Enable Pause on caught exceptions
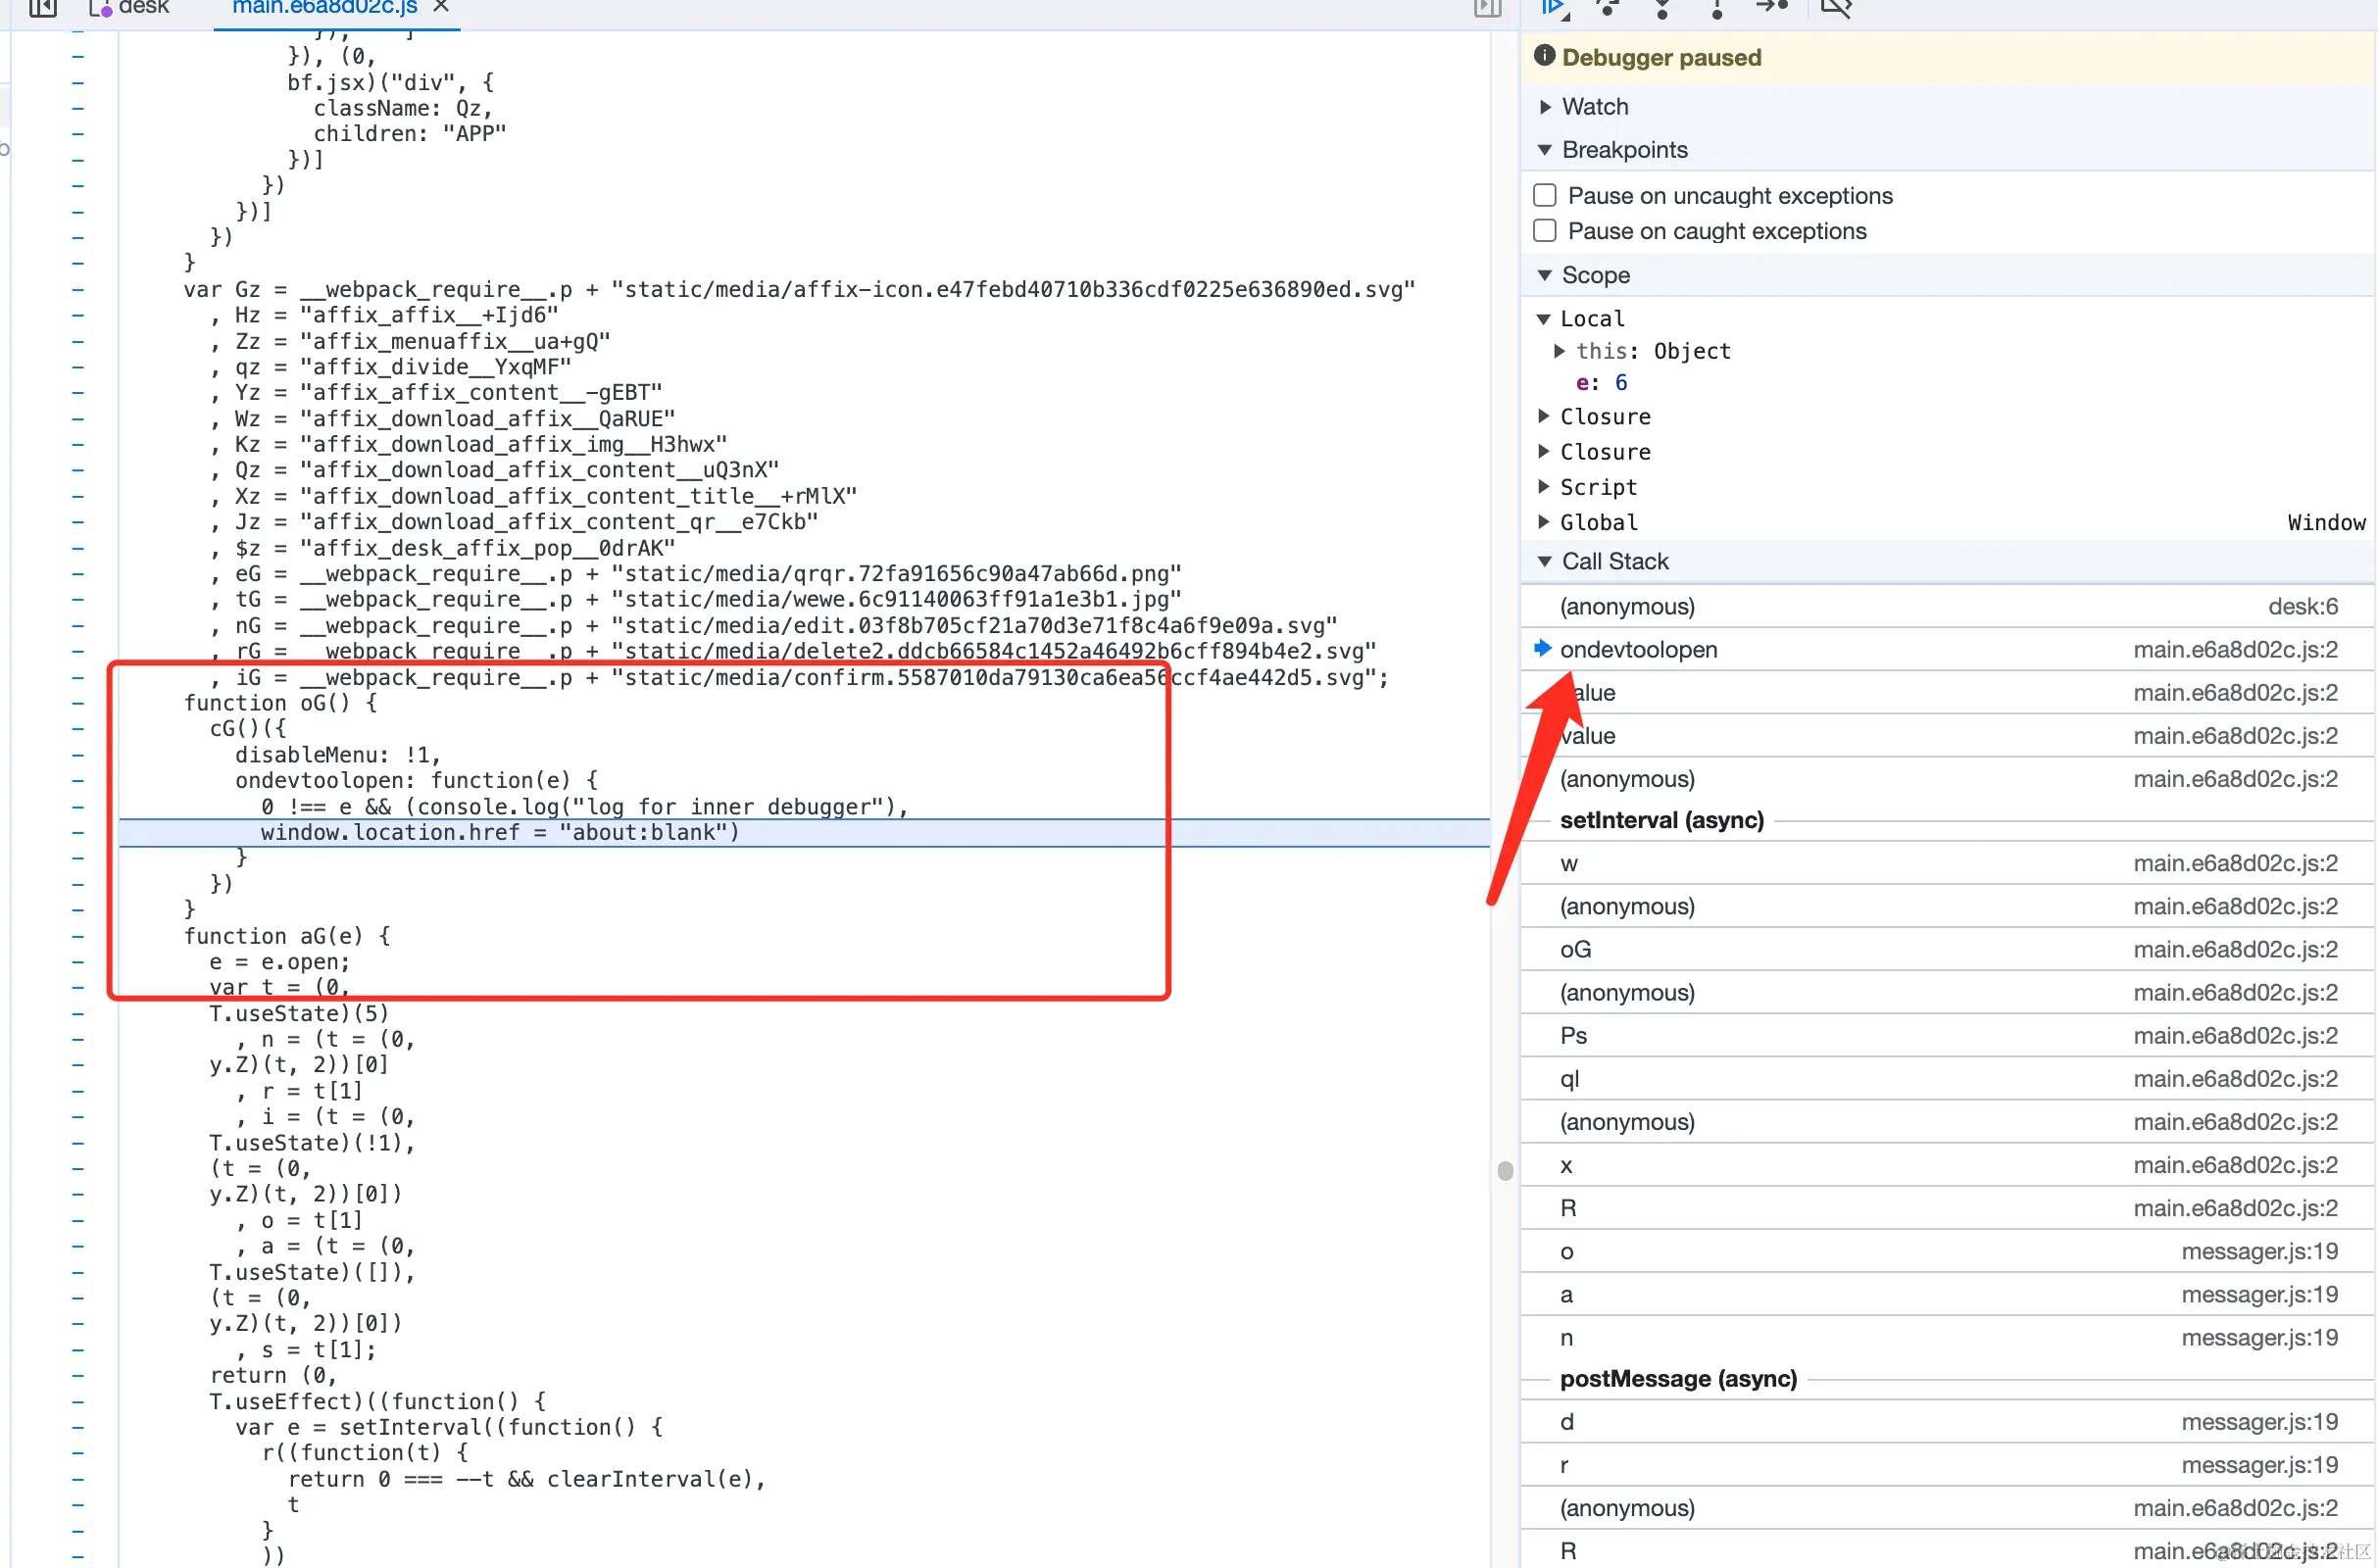The height and width of the screenshot is (1568, 2378). tap(1545, 231)
